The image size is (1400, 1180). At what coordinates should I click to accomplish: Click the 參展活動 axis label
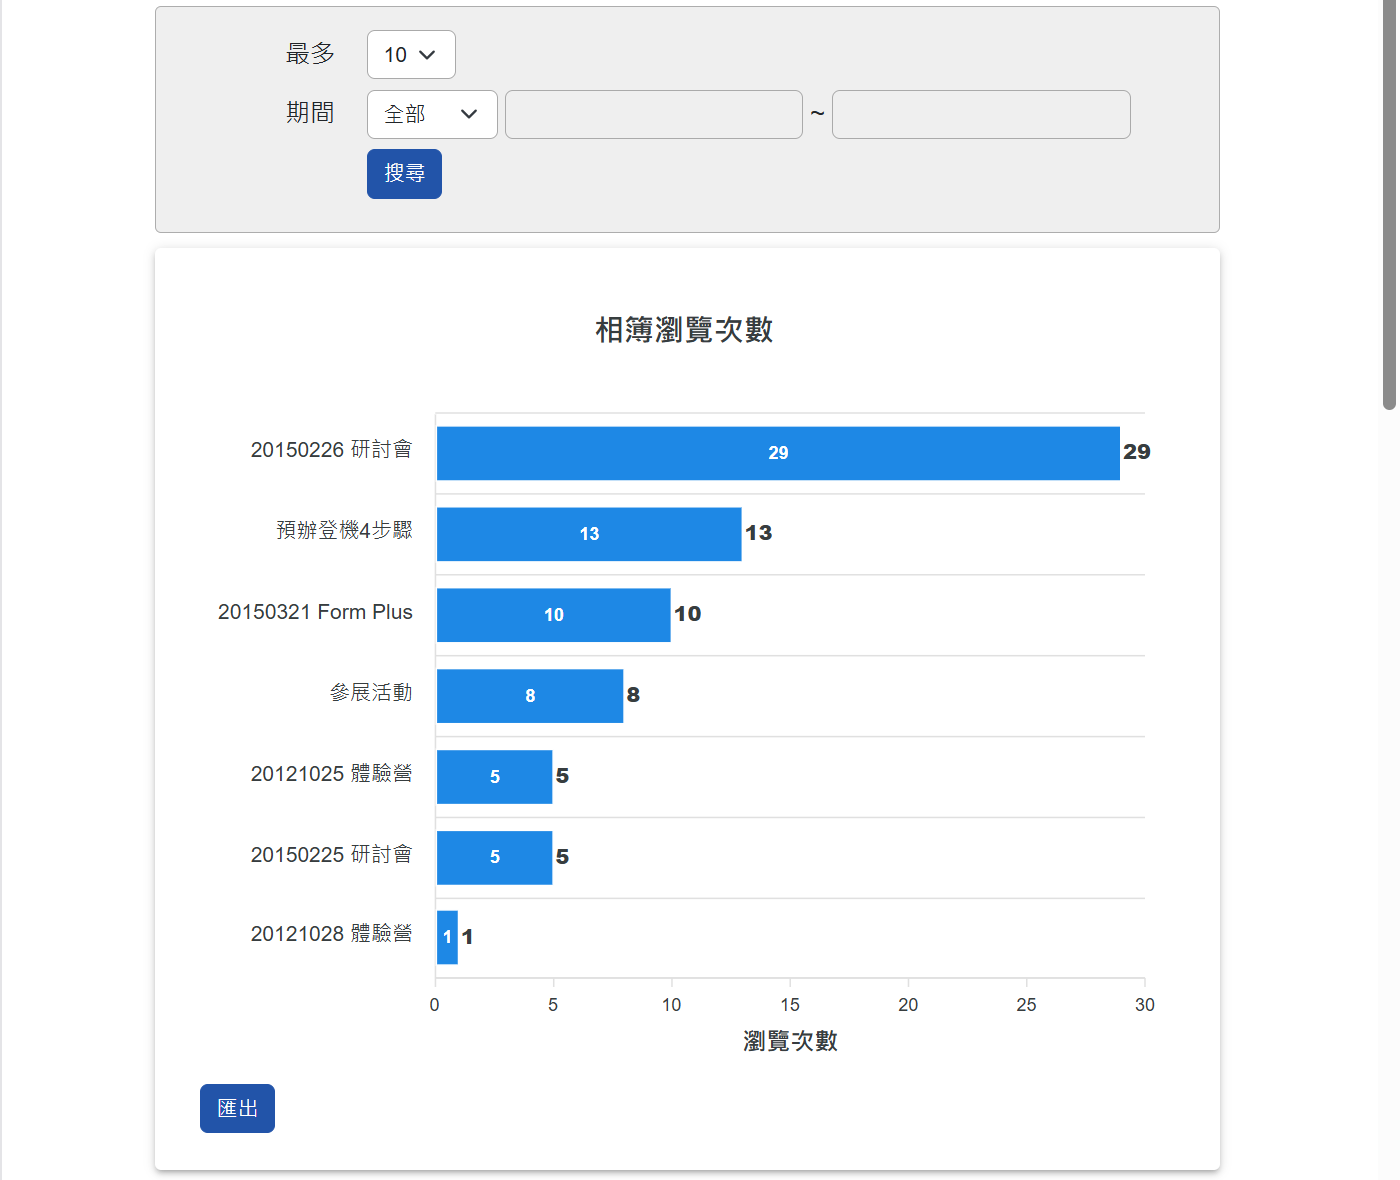pos(371,692)
